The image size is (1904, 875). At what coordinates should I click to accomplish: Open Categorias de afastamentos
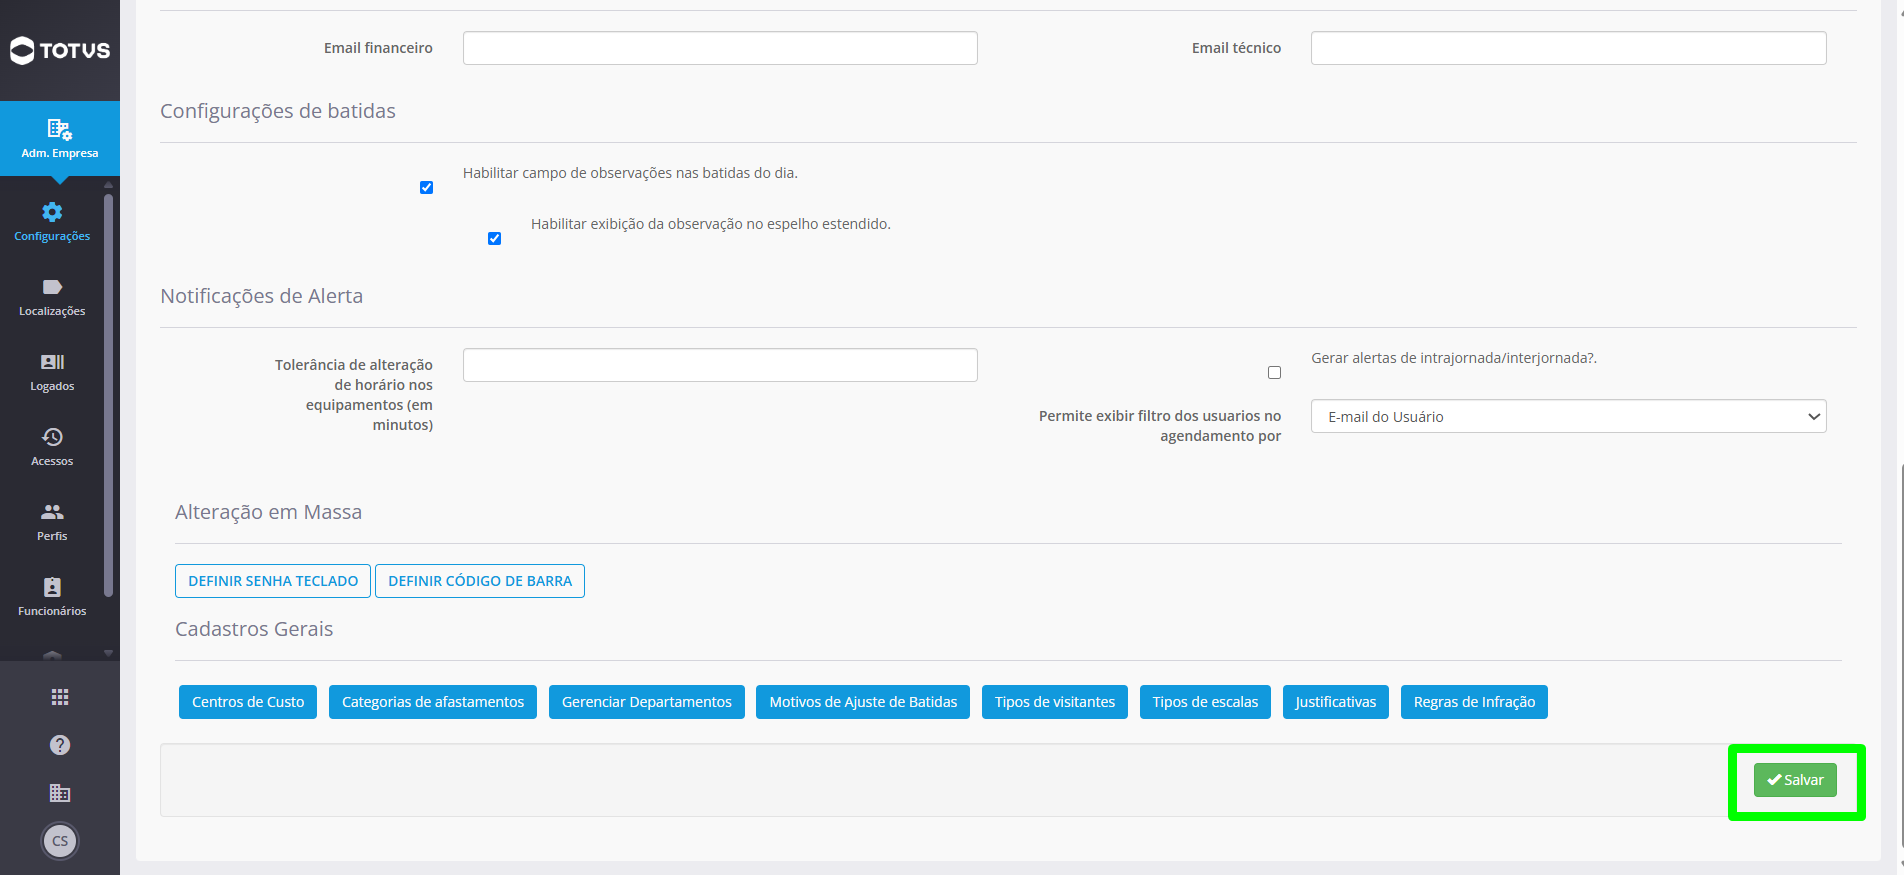(x=433, y=702)
